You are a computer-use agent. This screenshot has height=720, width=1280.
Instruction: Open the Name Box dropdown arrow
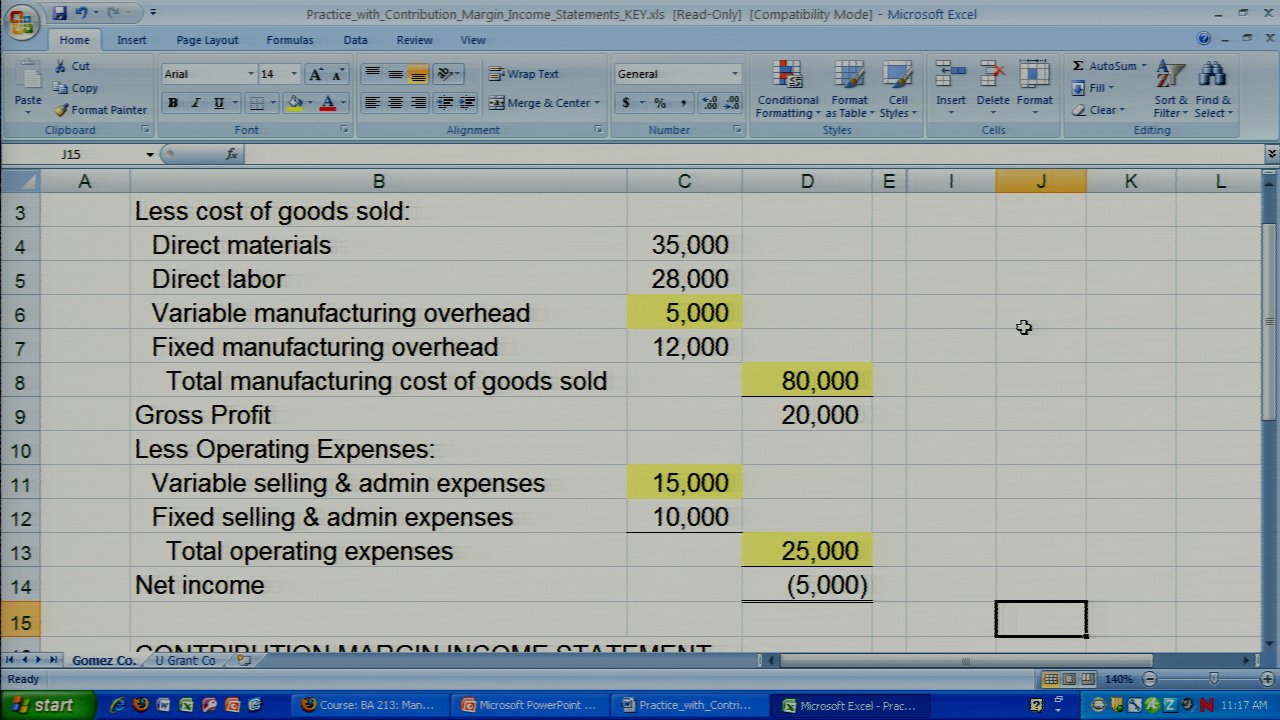tap(150, 155)
